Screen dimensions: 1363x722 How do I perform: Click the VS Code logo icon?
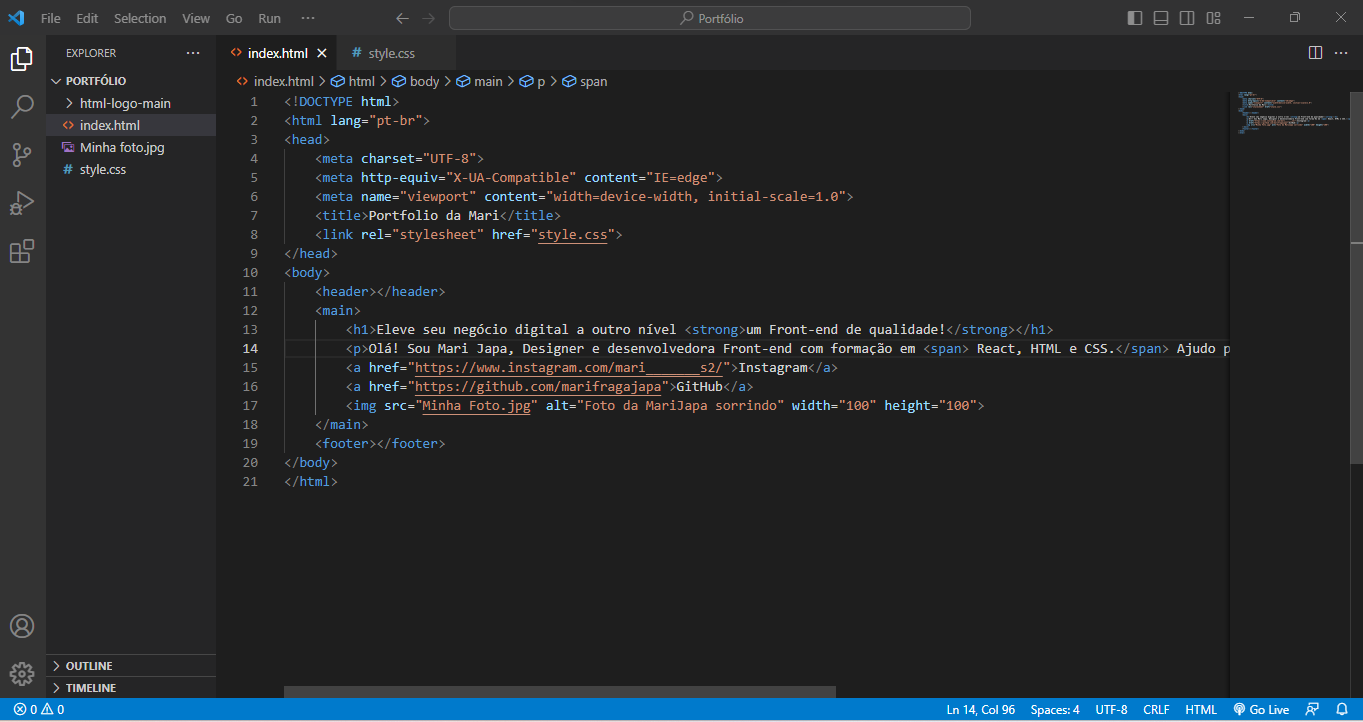coord(16,18)
